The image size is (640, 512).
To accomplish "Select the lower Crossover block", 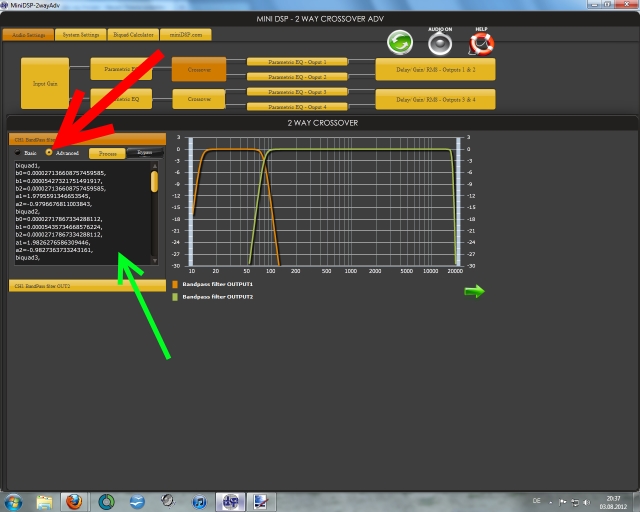I will coord(199,99).
